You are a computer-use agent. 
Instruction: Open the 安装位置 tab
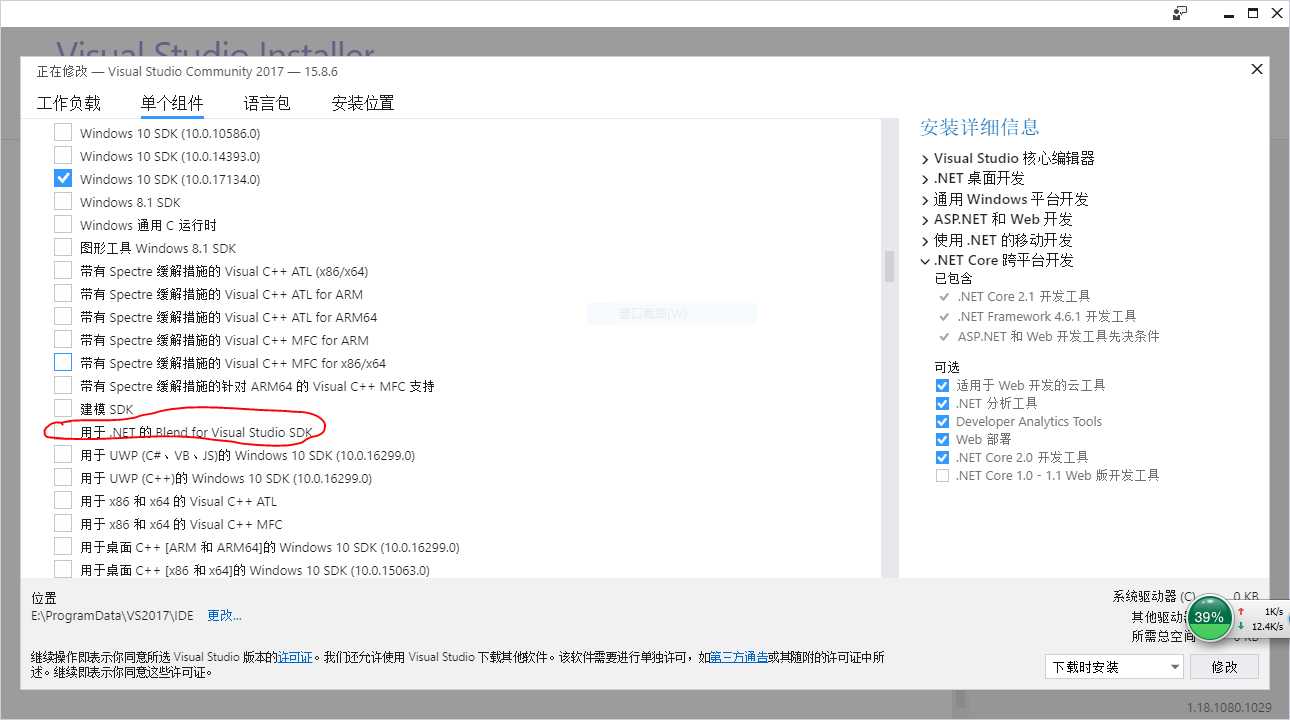click(x=363, y=103)
